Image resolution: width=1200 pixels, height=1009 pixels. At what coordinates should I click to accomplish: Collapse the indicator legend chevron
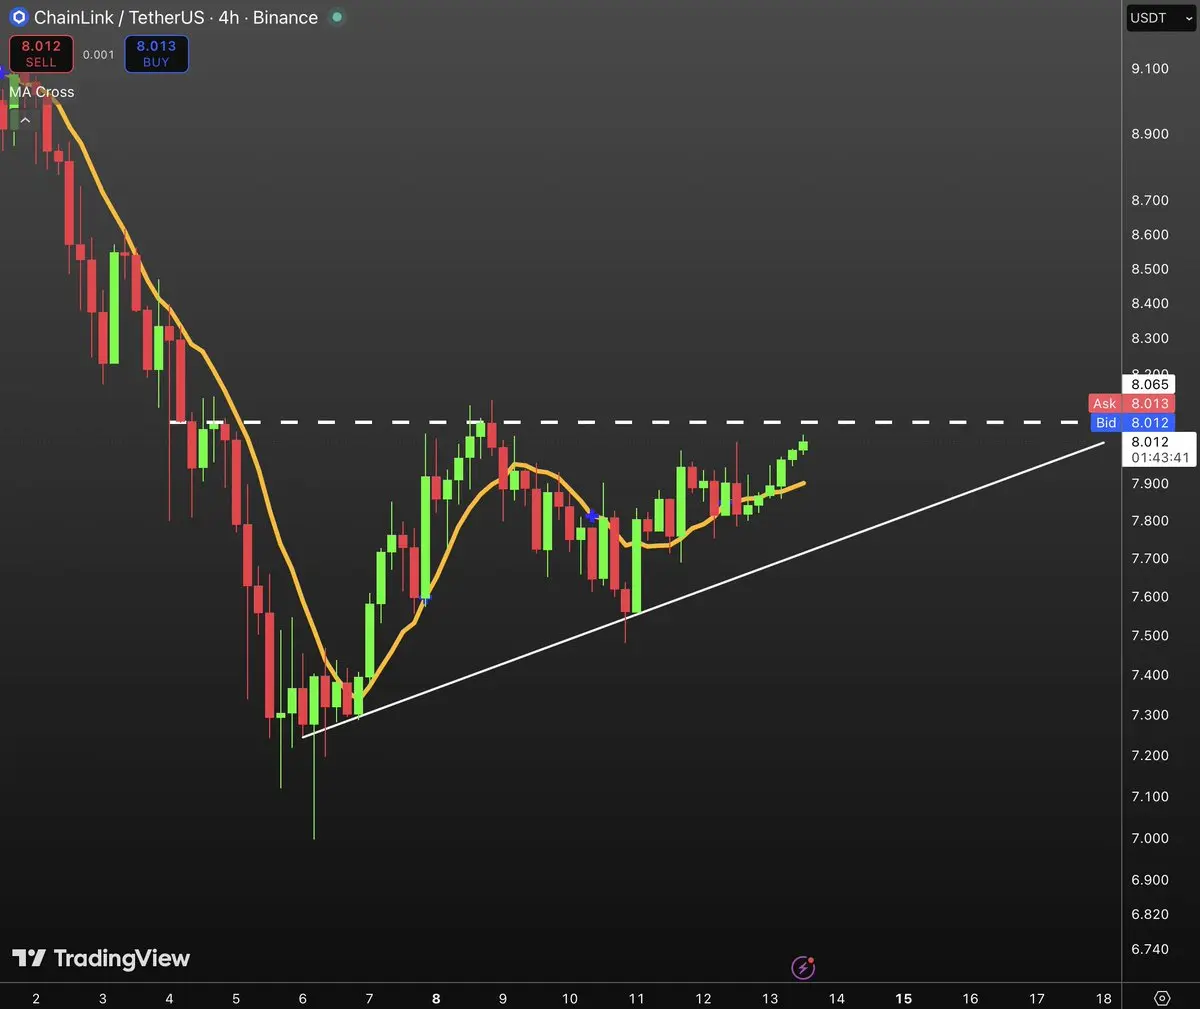pyautogui.click(x=25, y=120)
